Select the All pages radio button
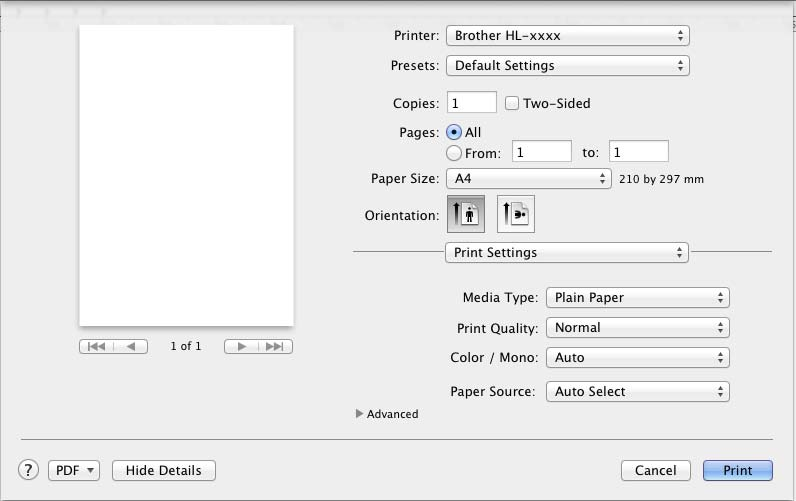 pyautogui.click(x=454, y=132)
